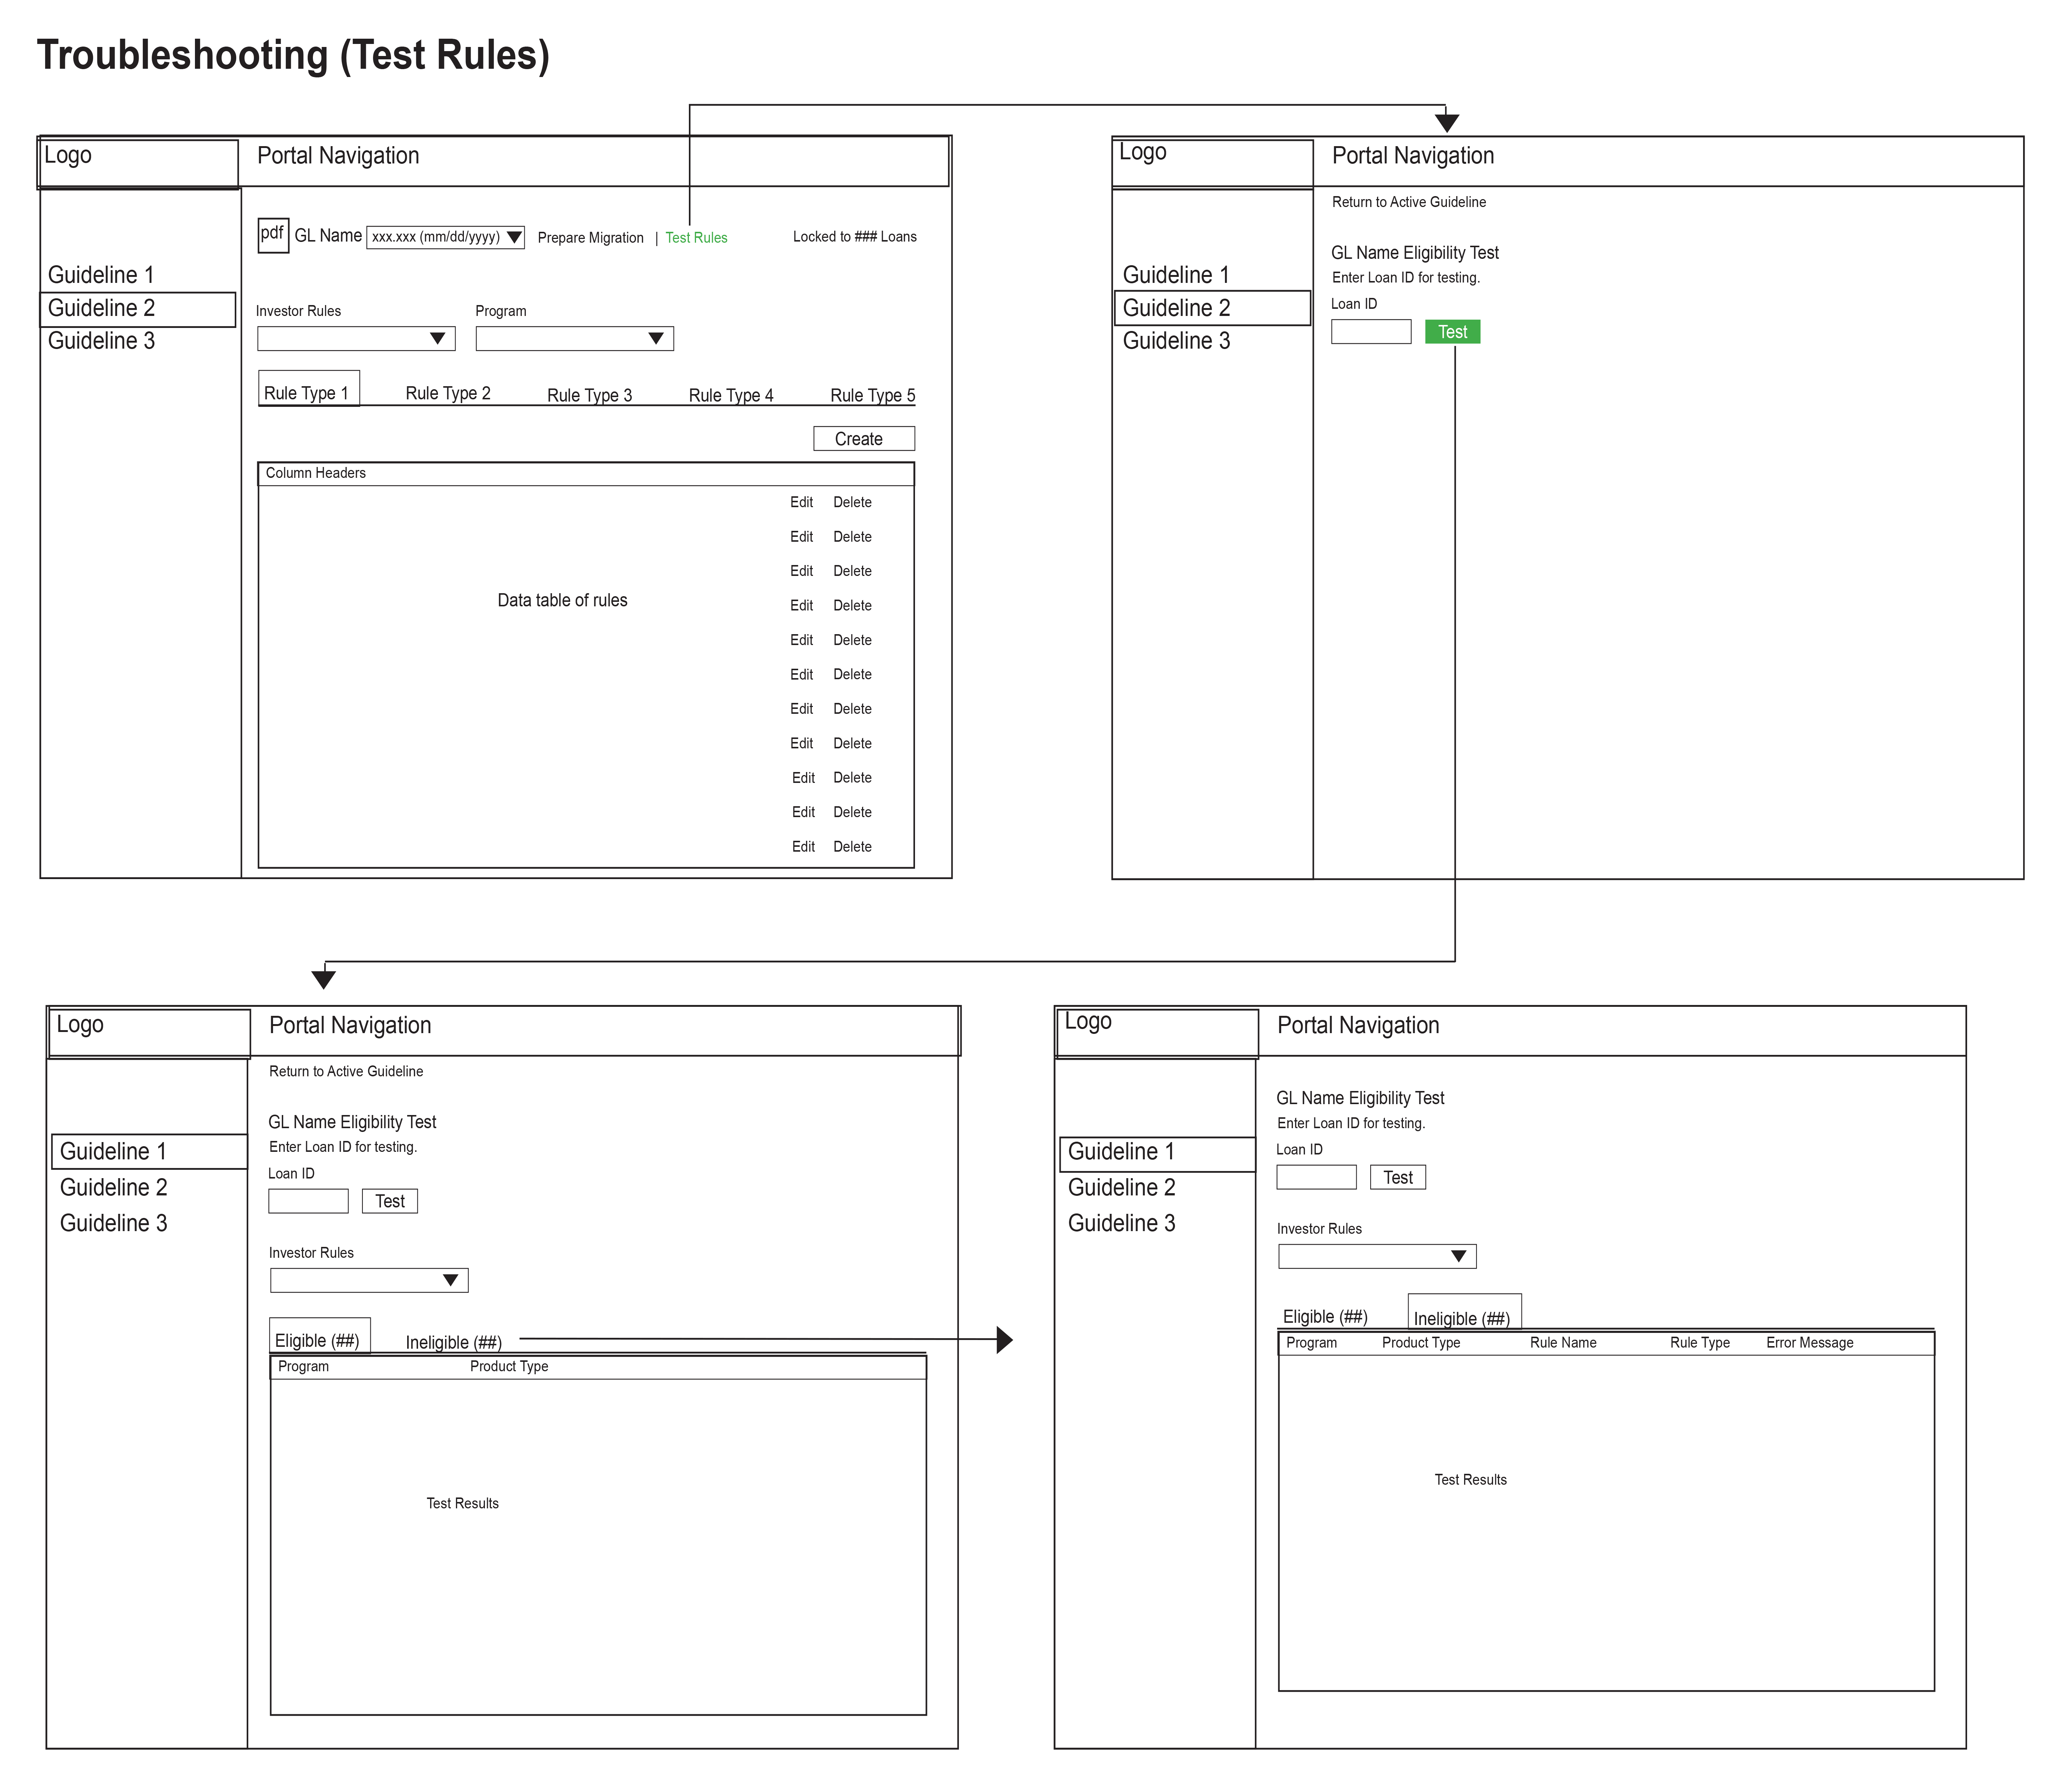The height and width of the screenshot is (1792, 2055).
Task: Click the Logo in the top-right screen
Action: tap(1143, 152)
